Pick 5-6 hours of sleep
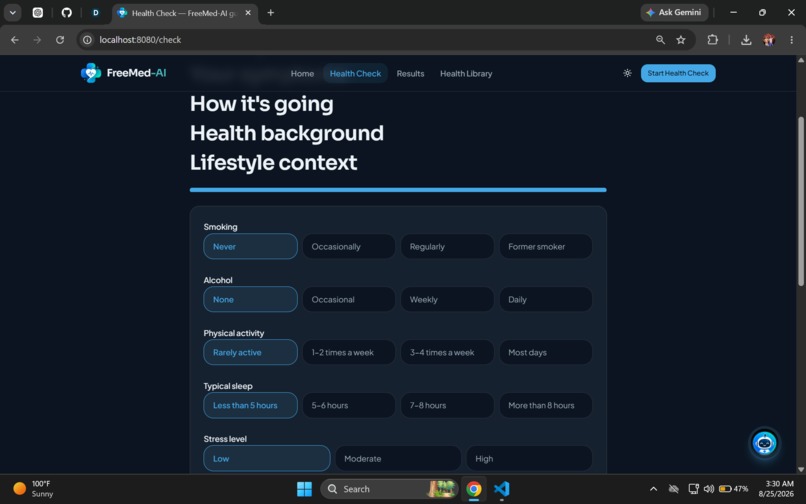This screenshot has height=504, width=806. tap(349, 405)
